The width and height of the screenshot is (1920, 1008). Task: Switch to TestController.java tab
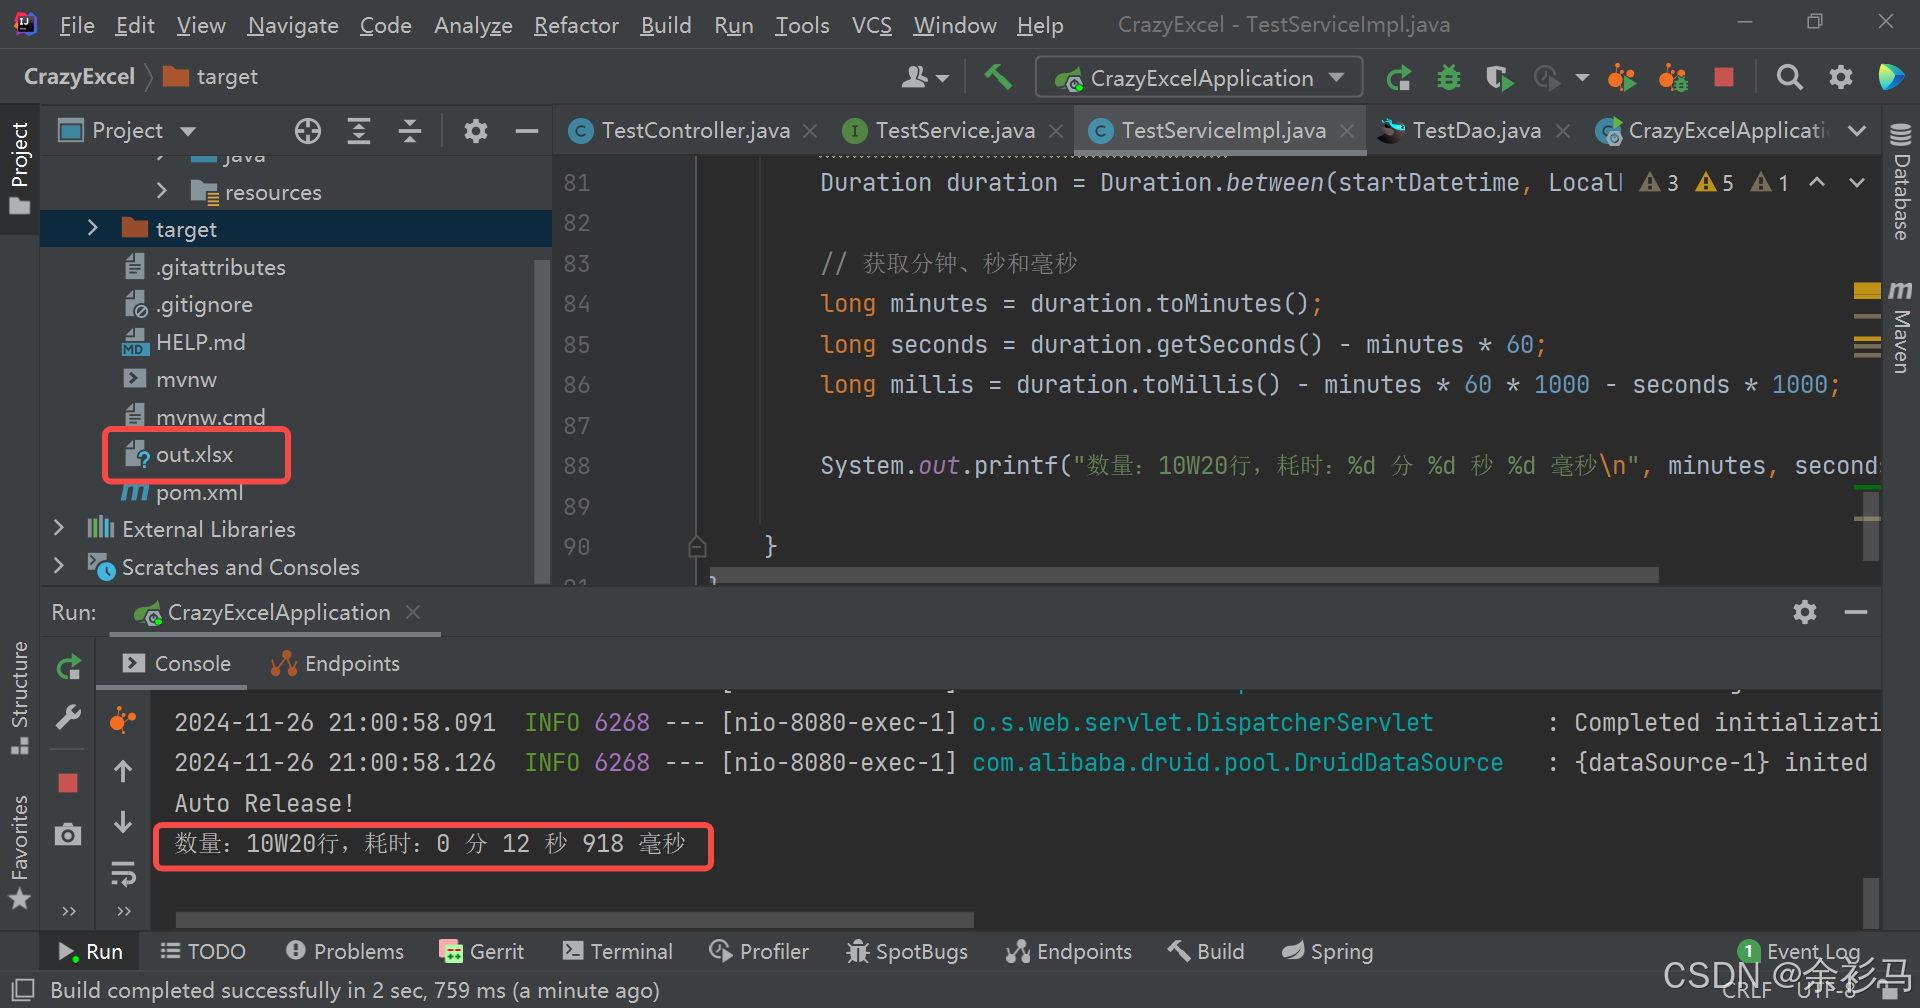pos(695,131)
